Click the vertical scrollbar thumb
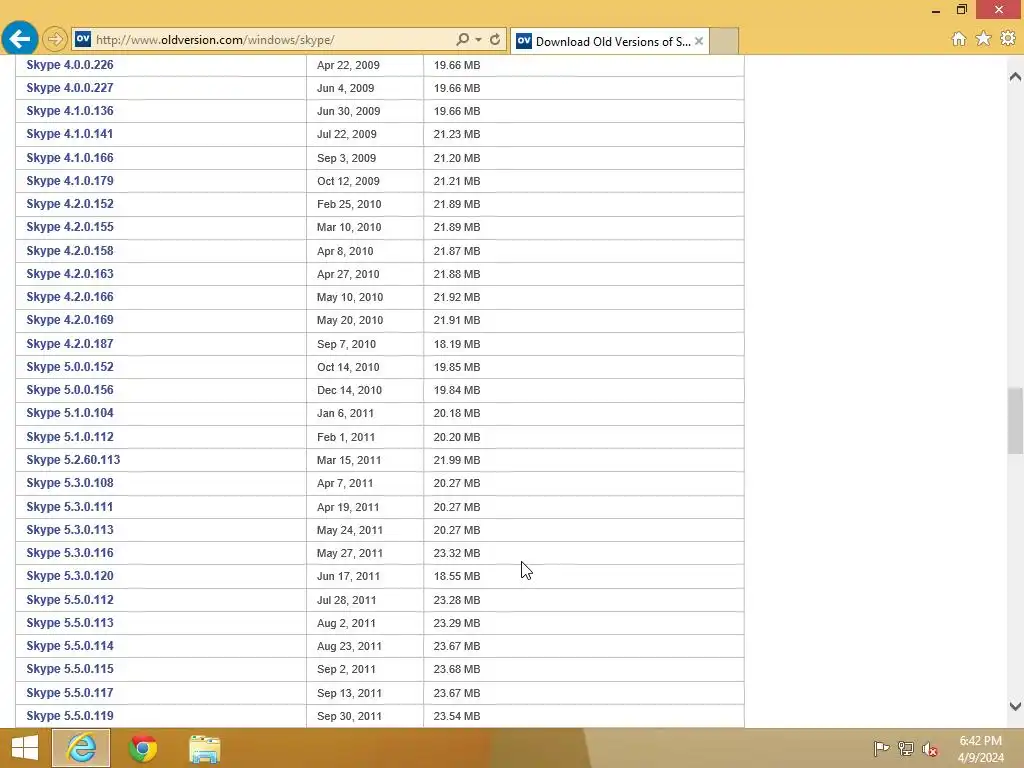This screenshot has width=1024, height=768. [x=1015, y=421]
